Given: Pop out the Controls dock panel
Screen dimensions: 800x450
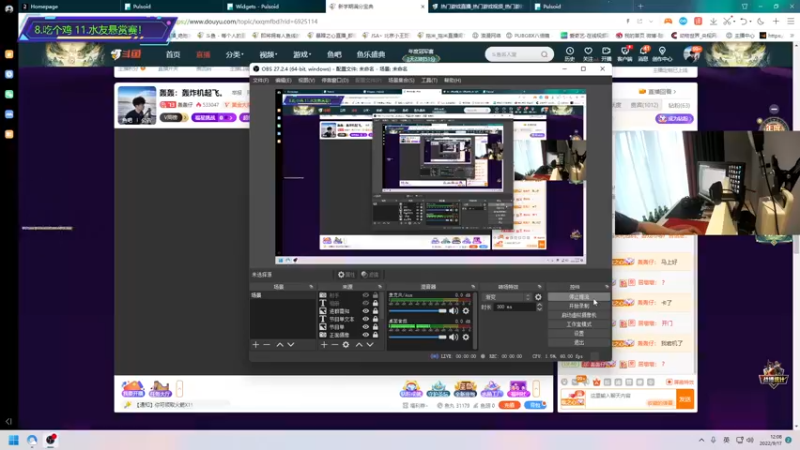Looking at the screenshot, I should pos(606,287).
